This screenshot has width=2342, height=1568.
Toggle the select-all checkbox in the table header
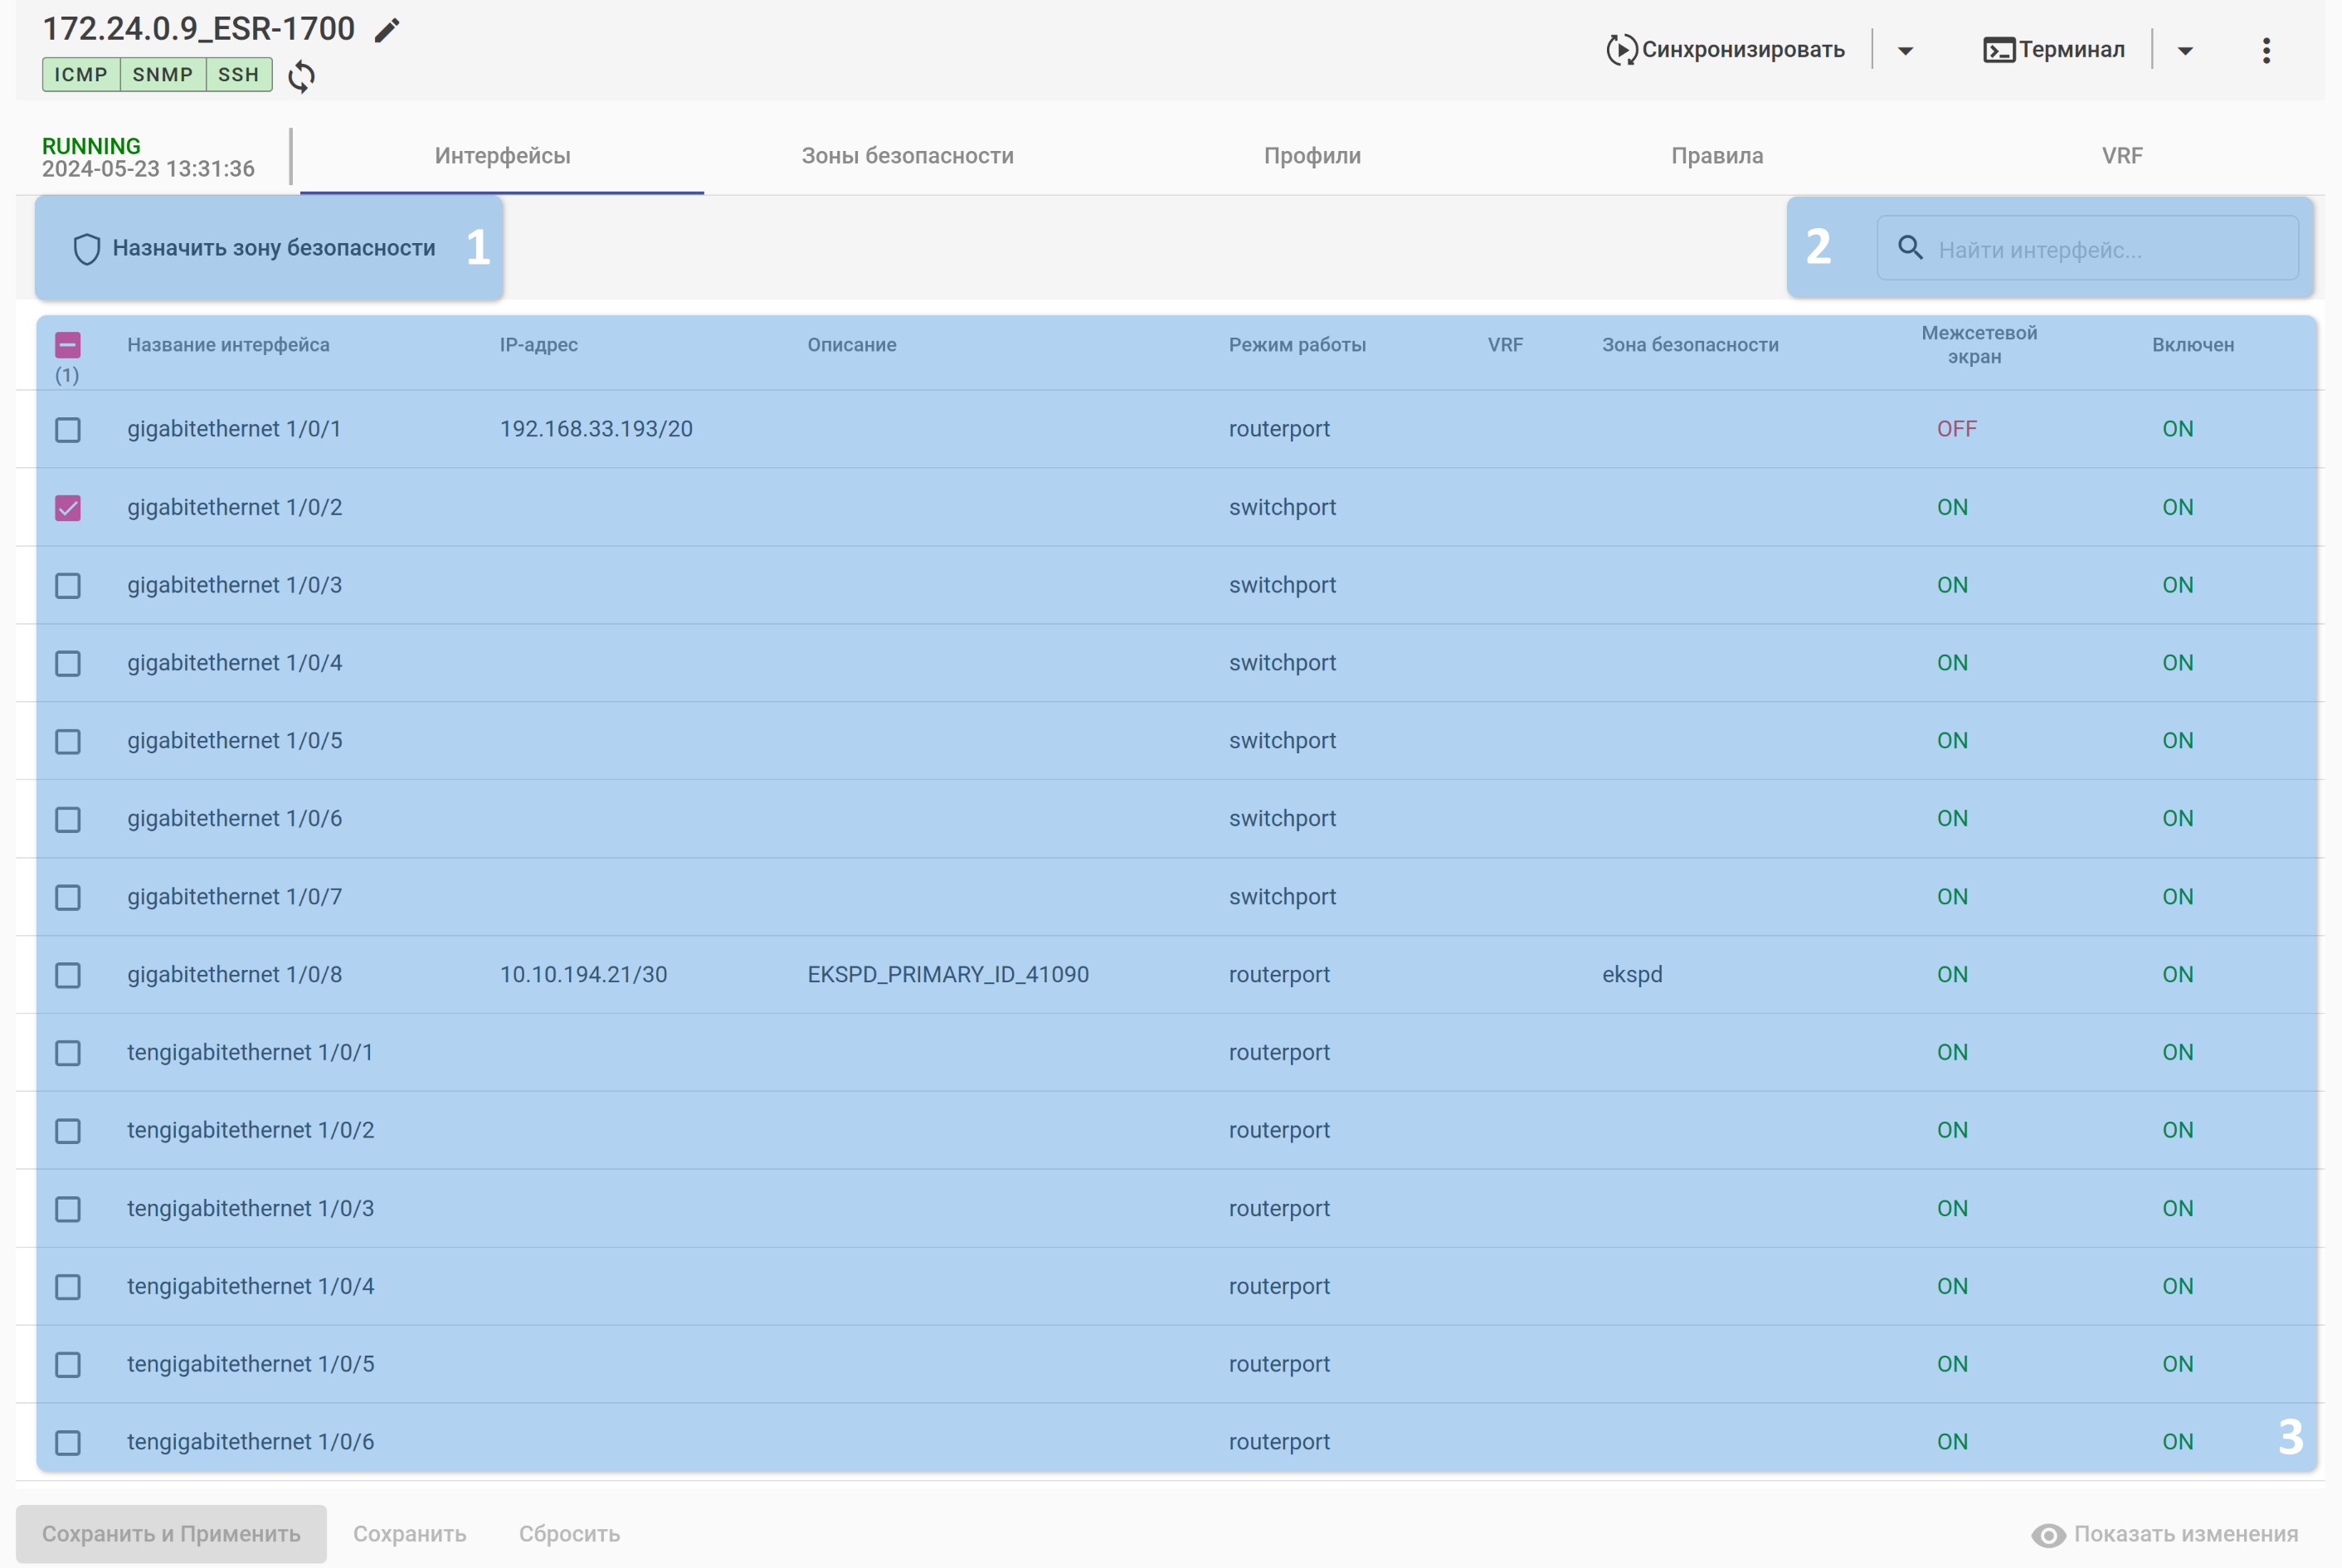68,345
